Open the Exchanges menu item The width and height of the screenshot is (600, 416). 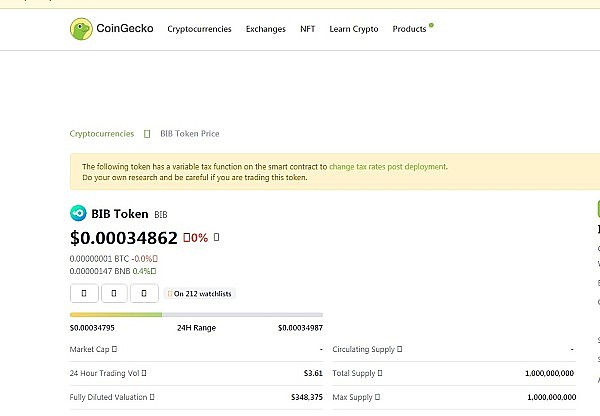click(265, 29)
